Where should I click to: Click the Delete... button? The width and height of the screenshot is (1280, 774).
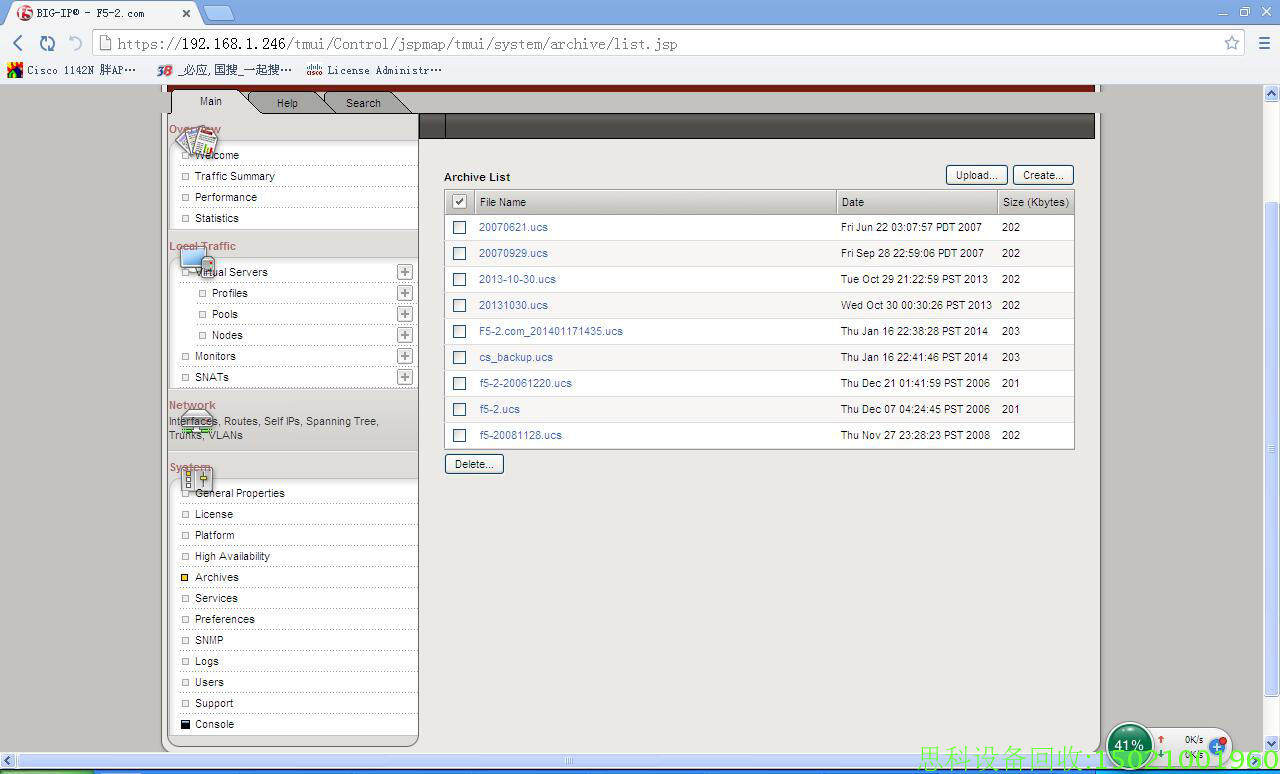[474, 464]
